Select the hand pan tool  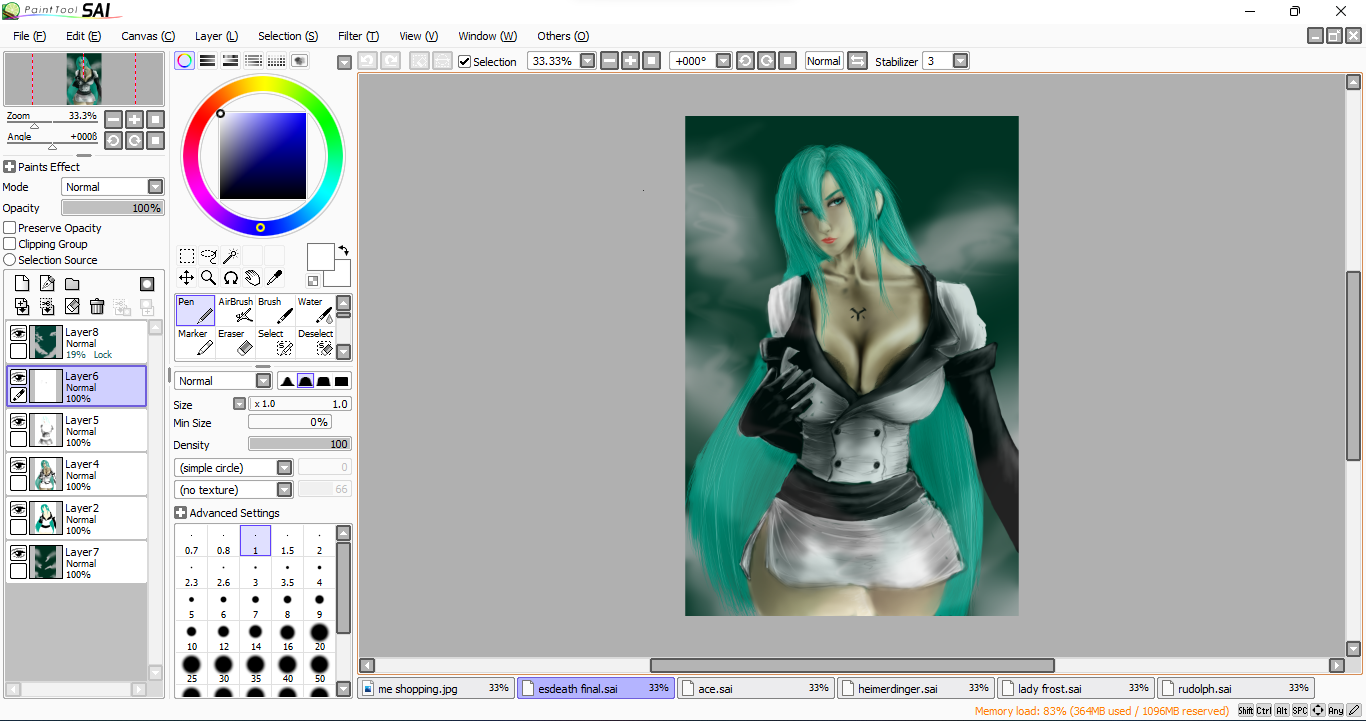(x=253, y=278)
